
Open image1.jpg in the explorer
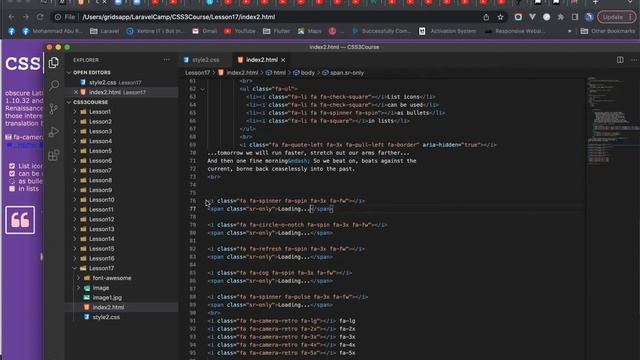pos(107,298)
